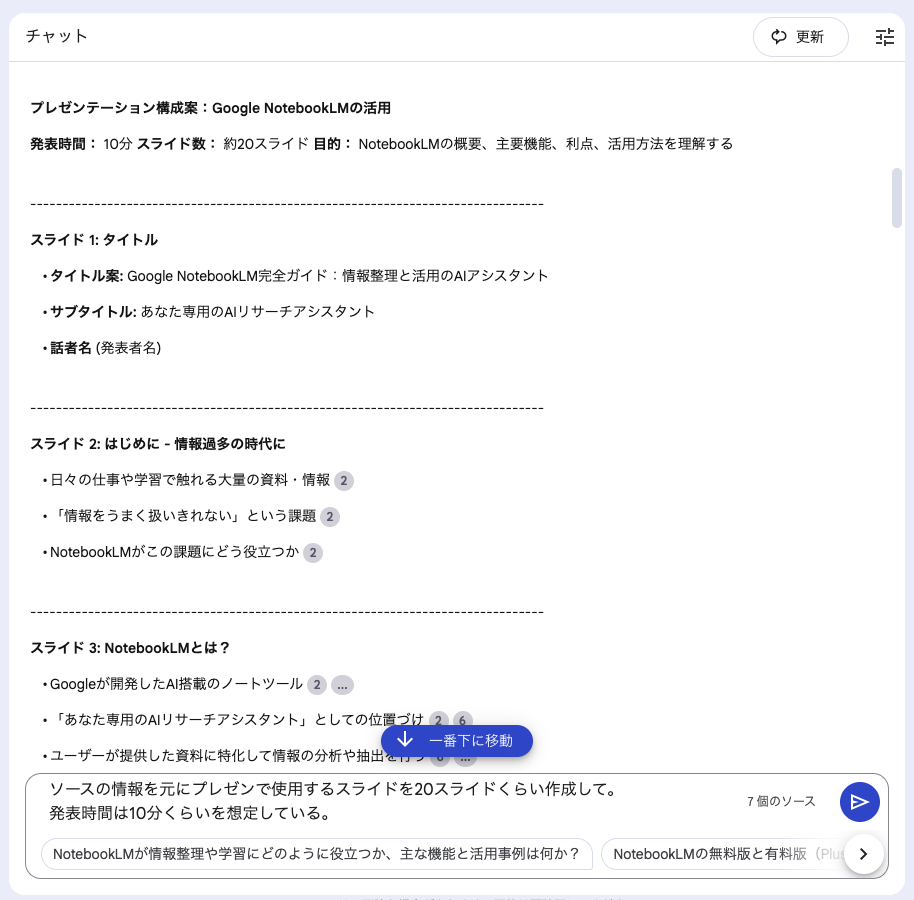Open citation 2 beside 日々の仕事や学習 line
The image size is (914, 900).
(x=344, y=481)
